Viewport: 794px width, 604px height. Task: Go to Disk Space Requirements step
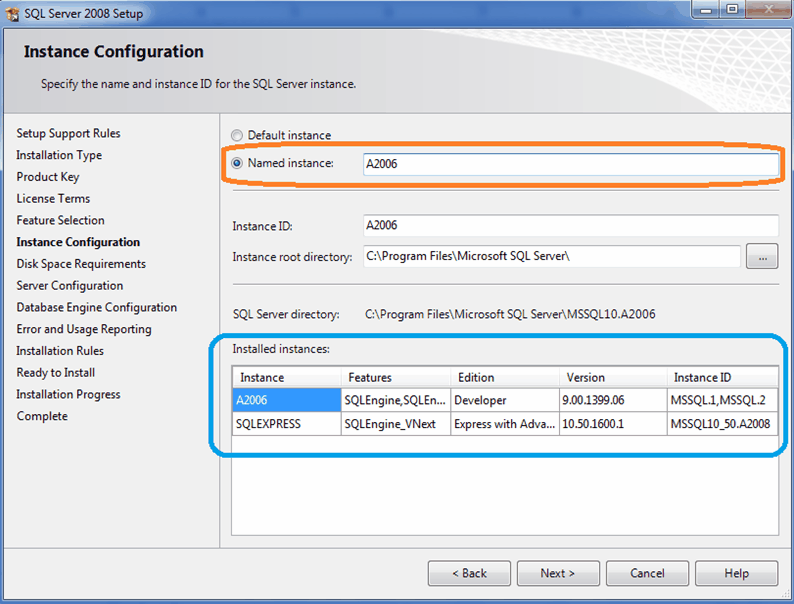tap(81, 264)
